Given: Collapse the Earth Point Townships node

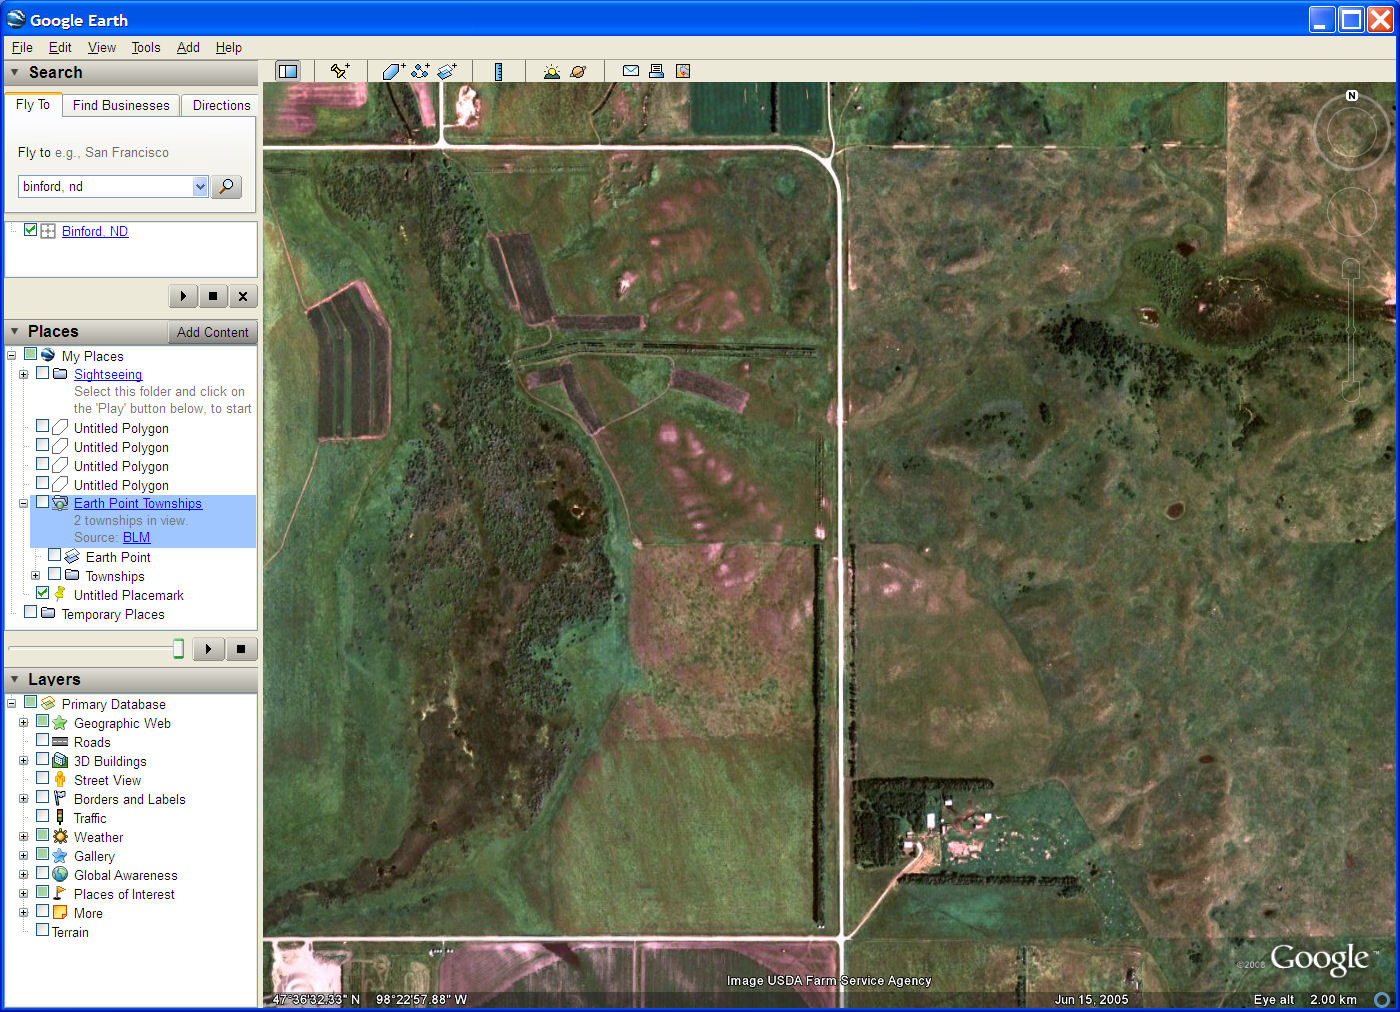Looking at the screenshot, I should [23, 503].
